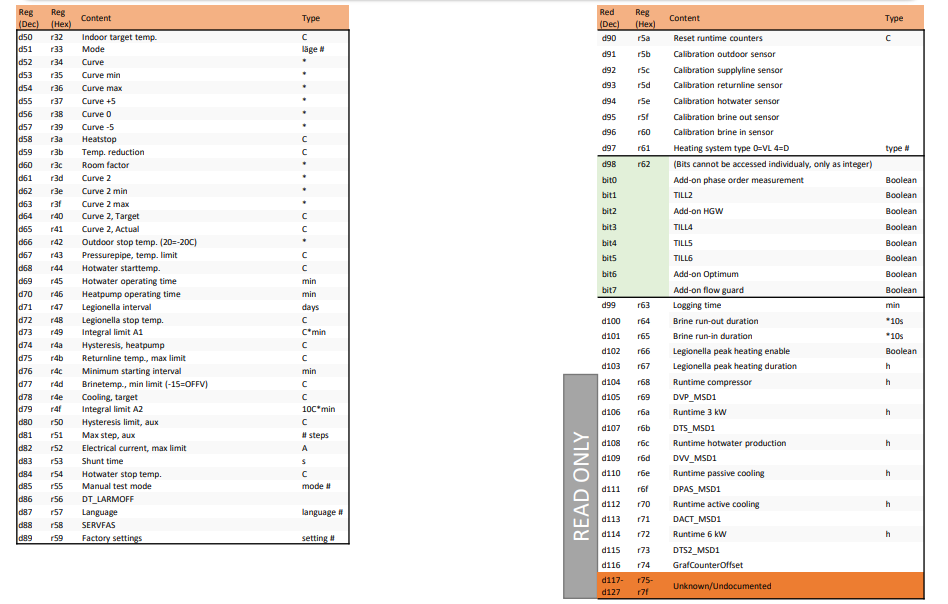Screen dimensions: 948x604
Task: Click 'Legionella peak heating enable' entry
Action: click(731, 351)
